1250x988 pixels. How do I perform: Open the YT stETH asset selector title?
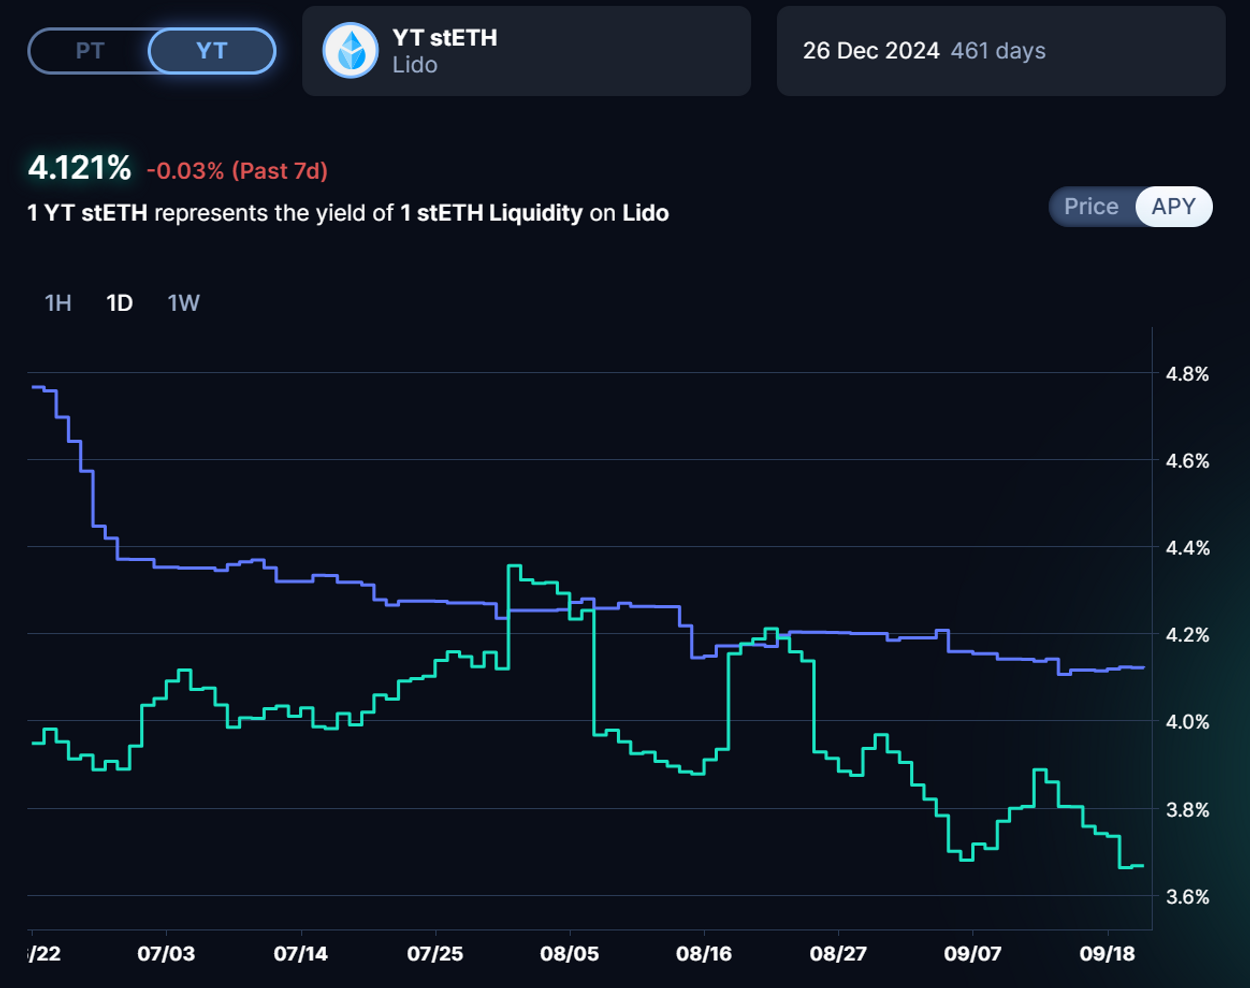[445, 38]
